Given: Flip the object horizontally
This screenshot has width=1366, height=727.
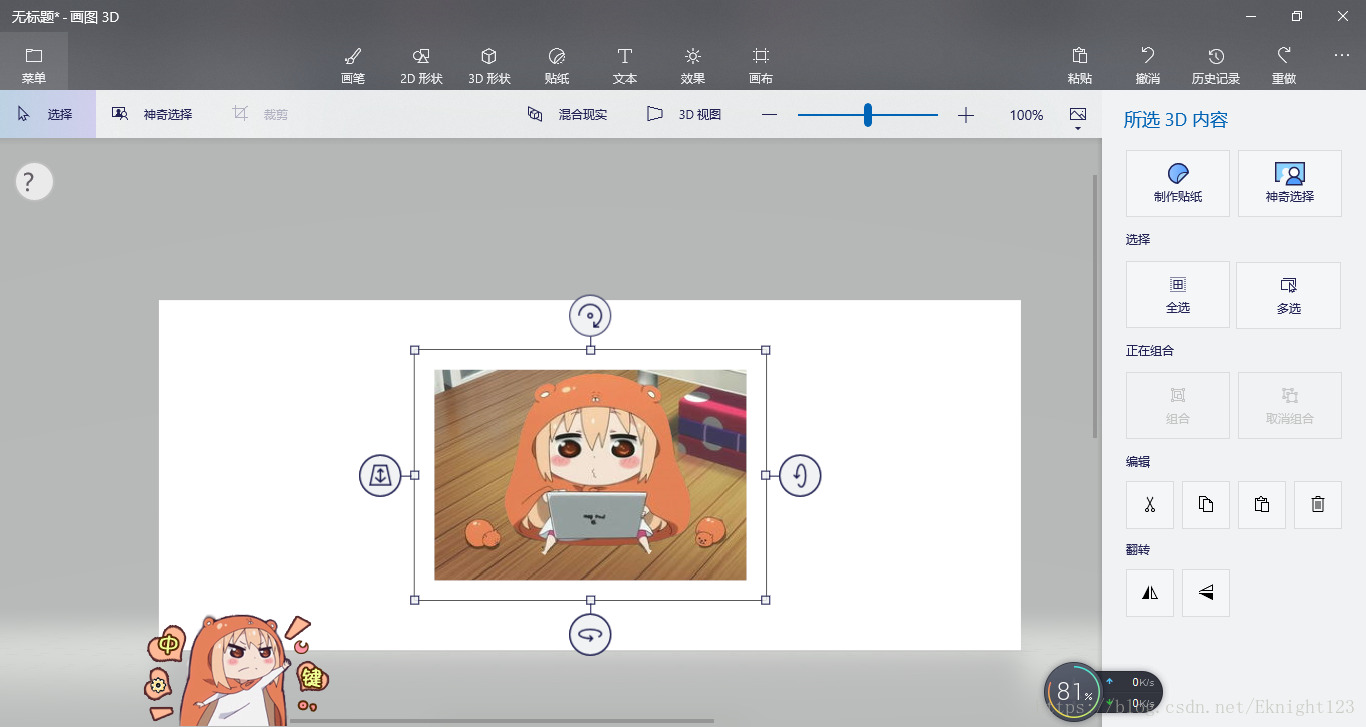Looking at the screenshot, I should pos(1150,593).
